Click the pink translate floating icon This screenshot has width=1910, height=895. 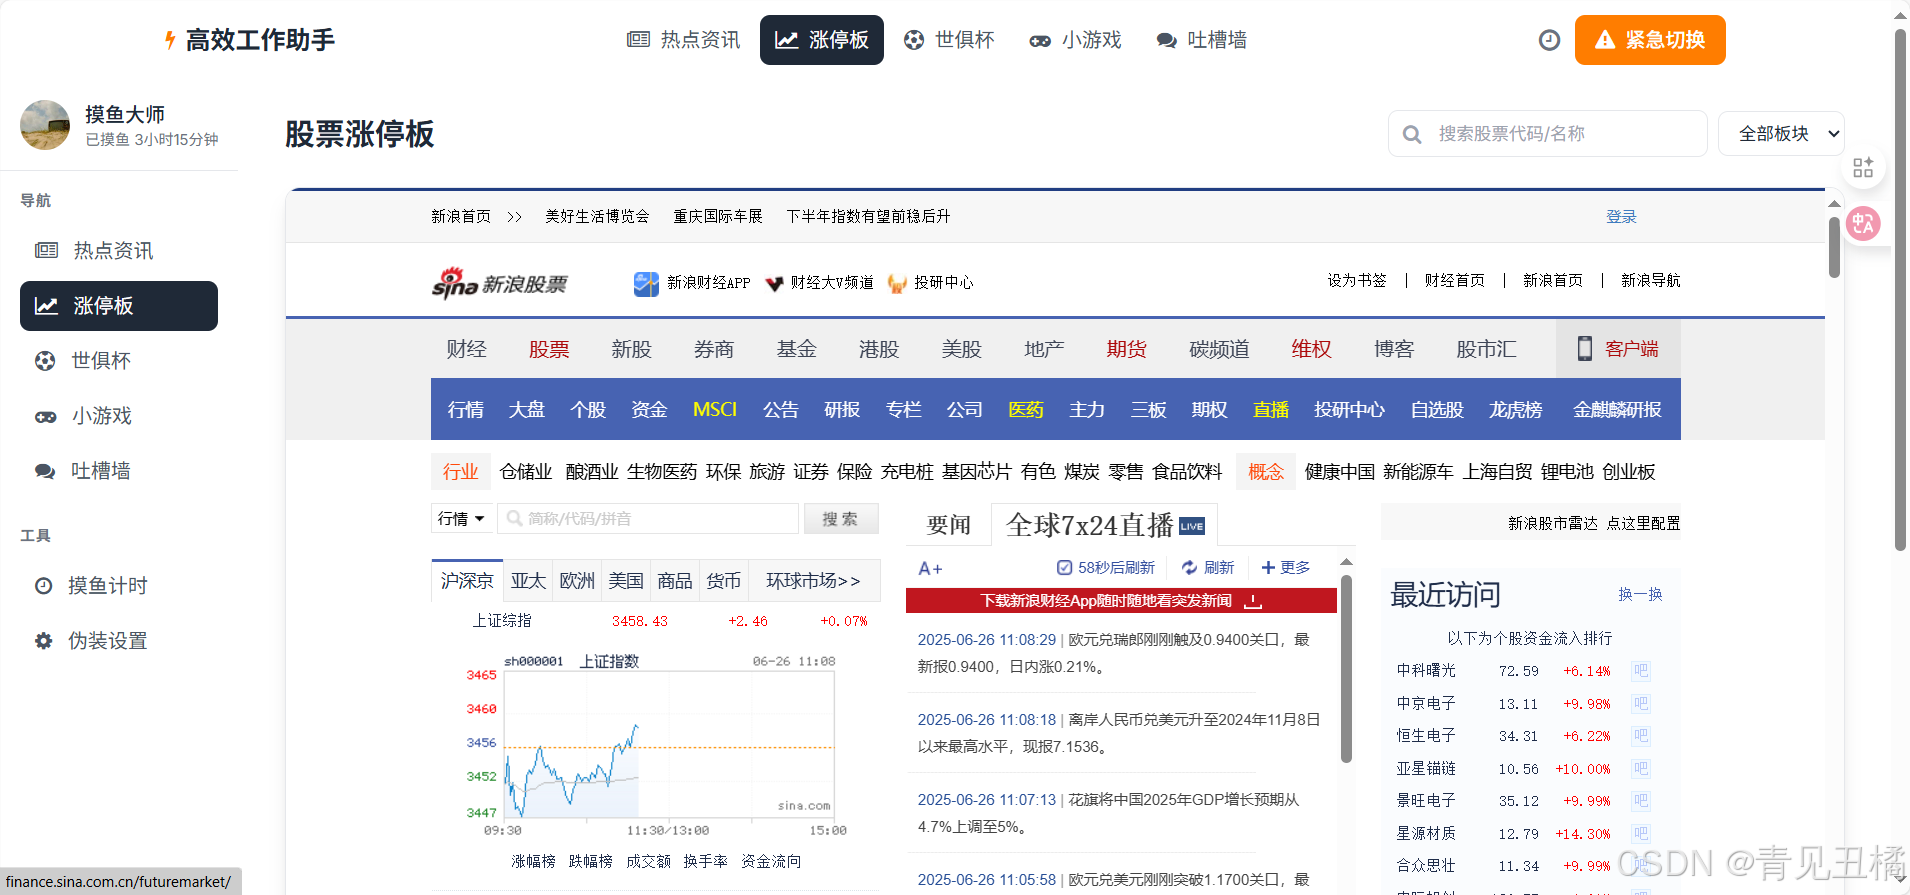pyautogui.click(x=1863, y=223)
